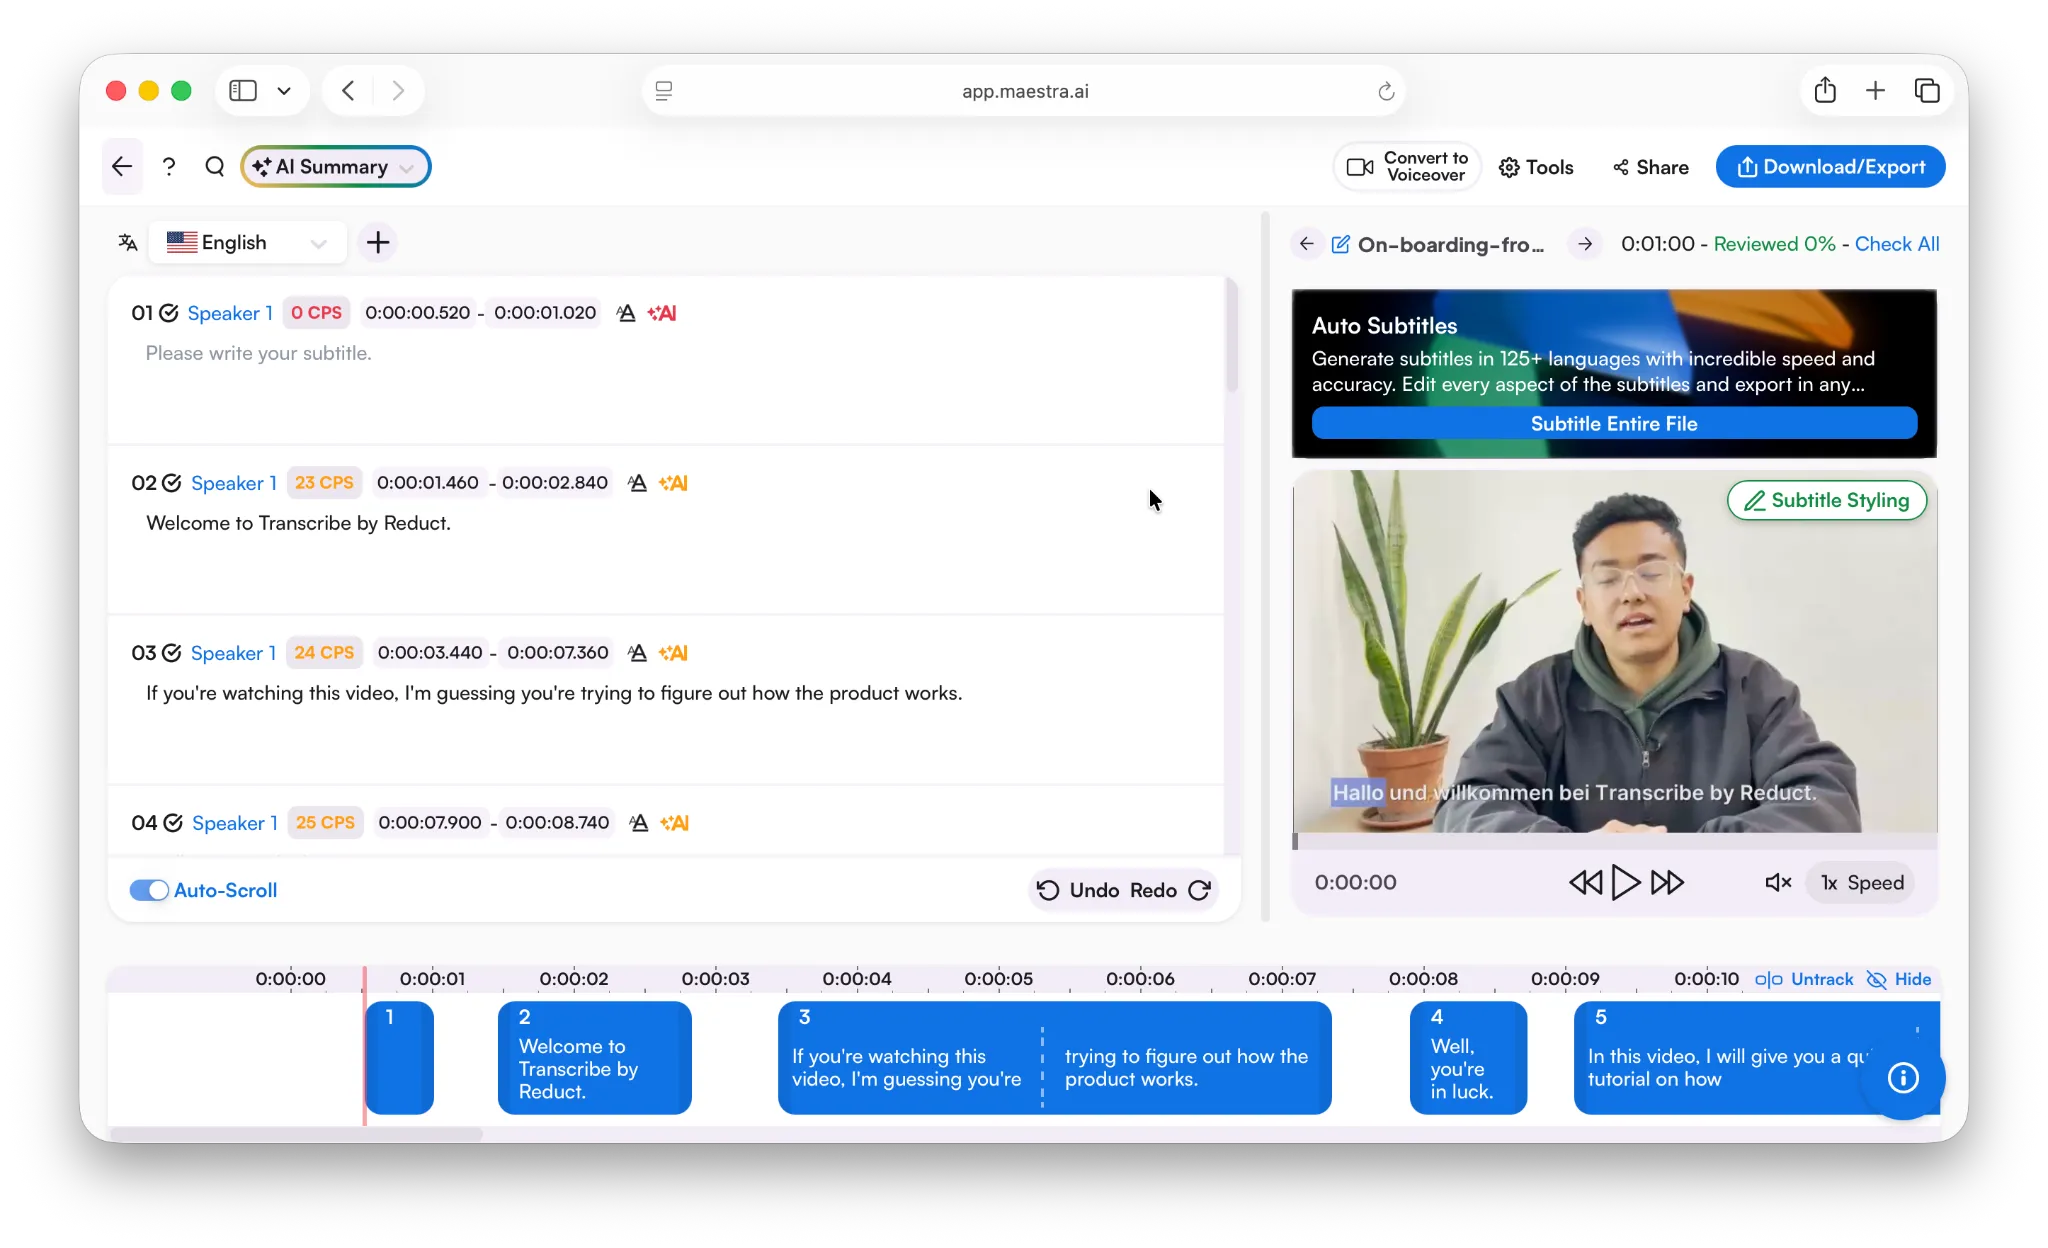Click the Safari share icon
The image size is (2048, 1248).
1825,91
